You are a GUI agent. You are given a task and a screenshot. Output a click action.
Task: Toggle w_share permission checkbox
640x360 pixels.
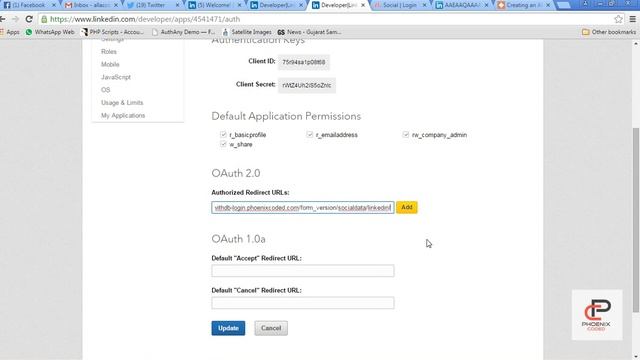tap(223, 144)
